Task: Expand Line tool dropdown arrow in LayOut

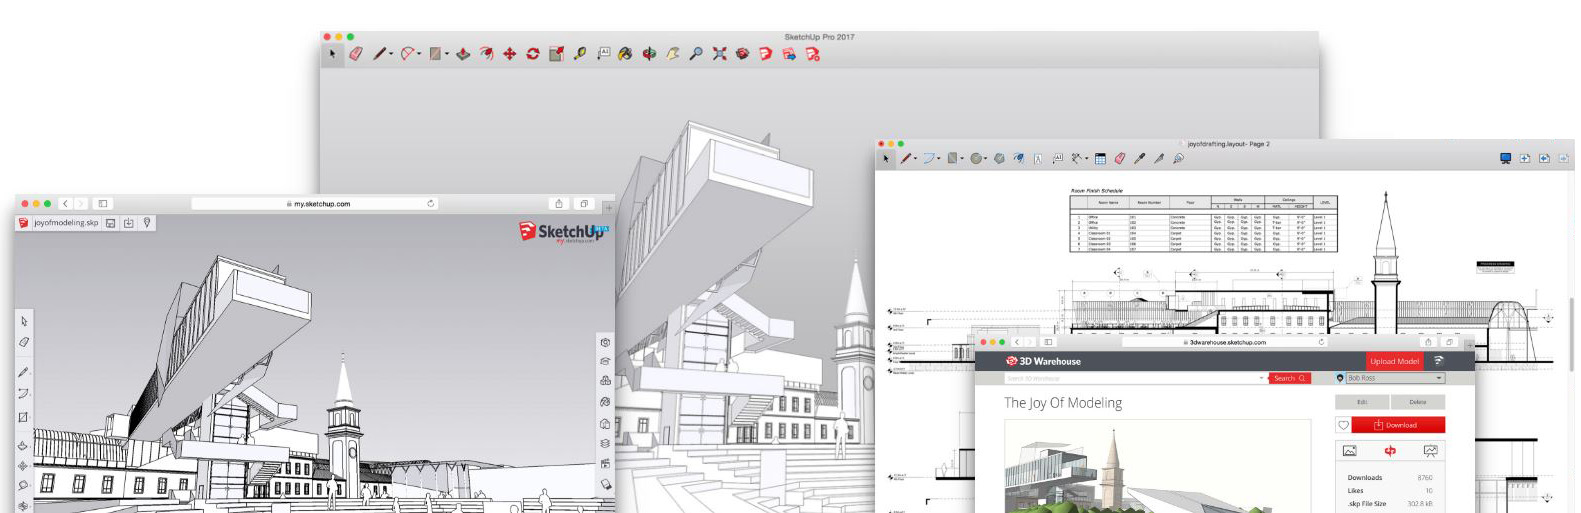Action: coord(915,158)
